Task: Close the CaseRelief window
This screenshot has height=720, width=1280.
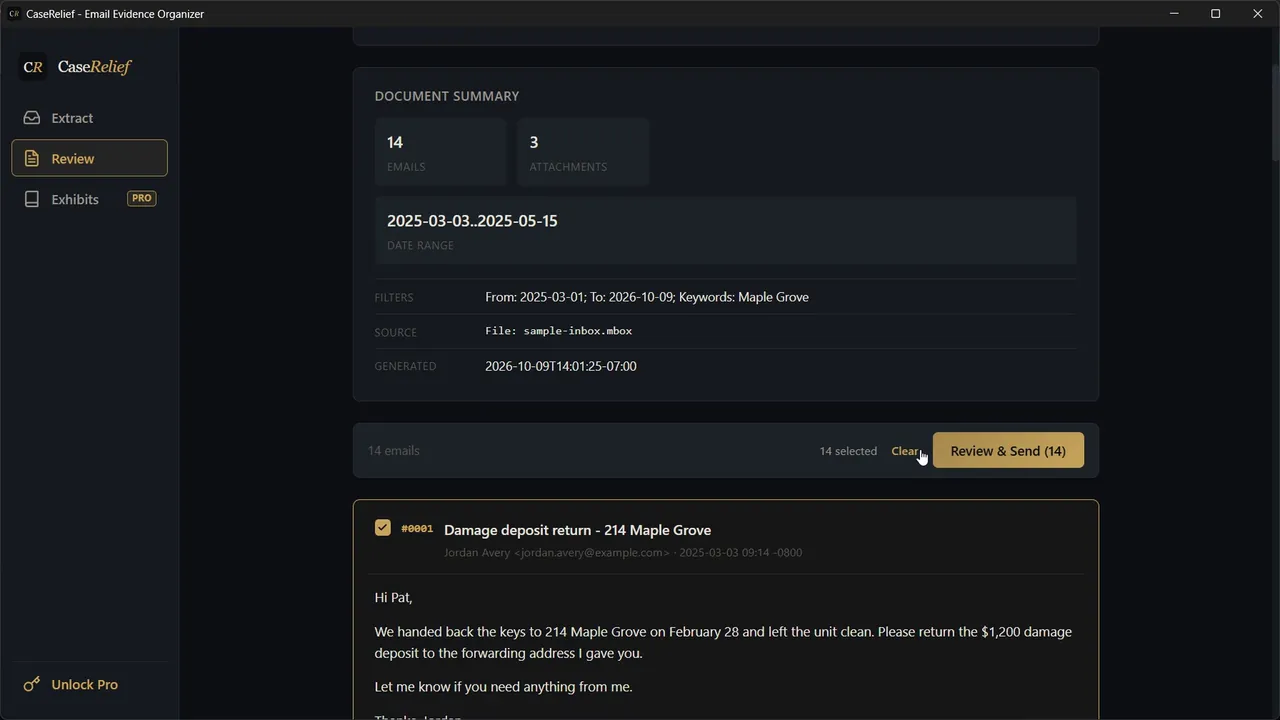Action: [1258, 14]
